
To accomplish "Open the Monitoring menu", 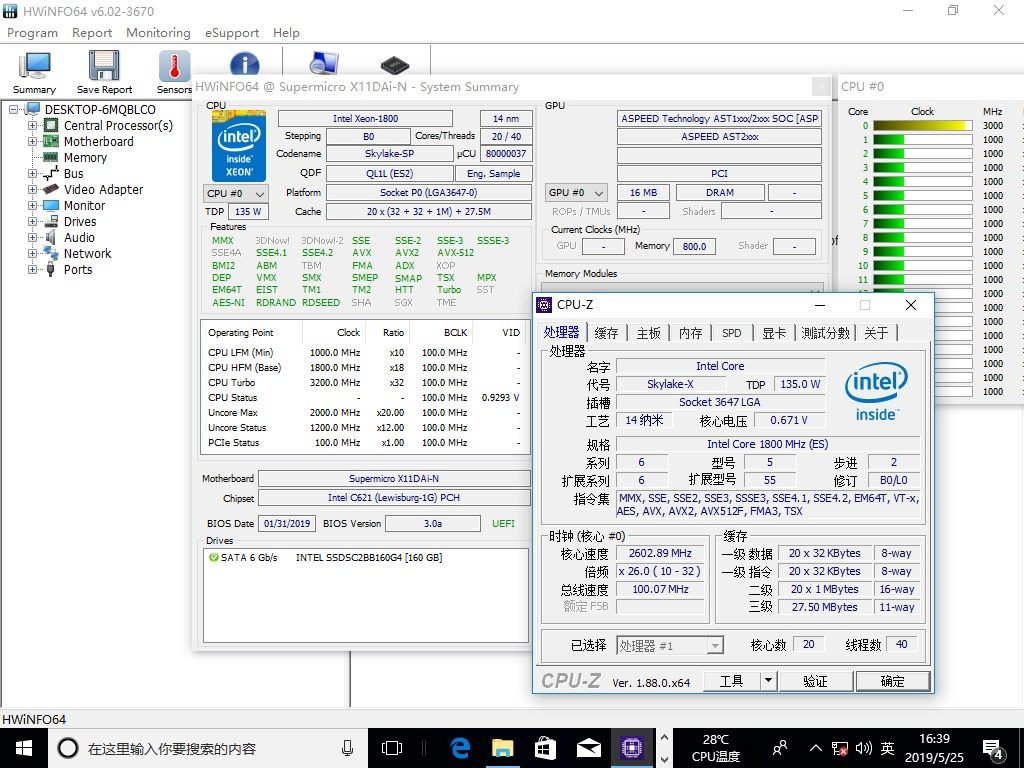I will tap(159, 33).
